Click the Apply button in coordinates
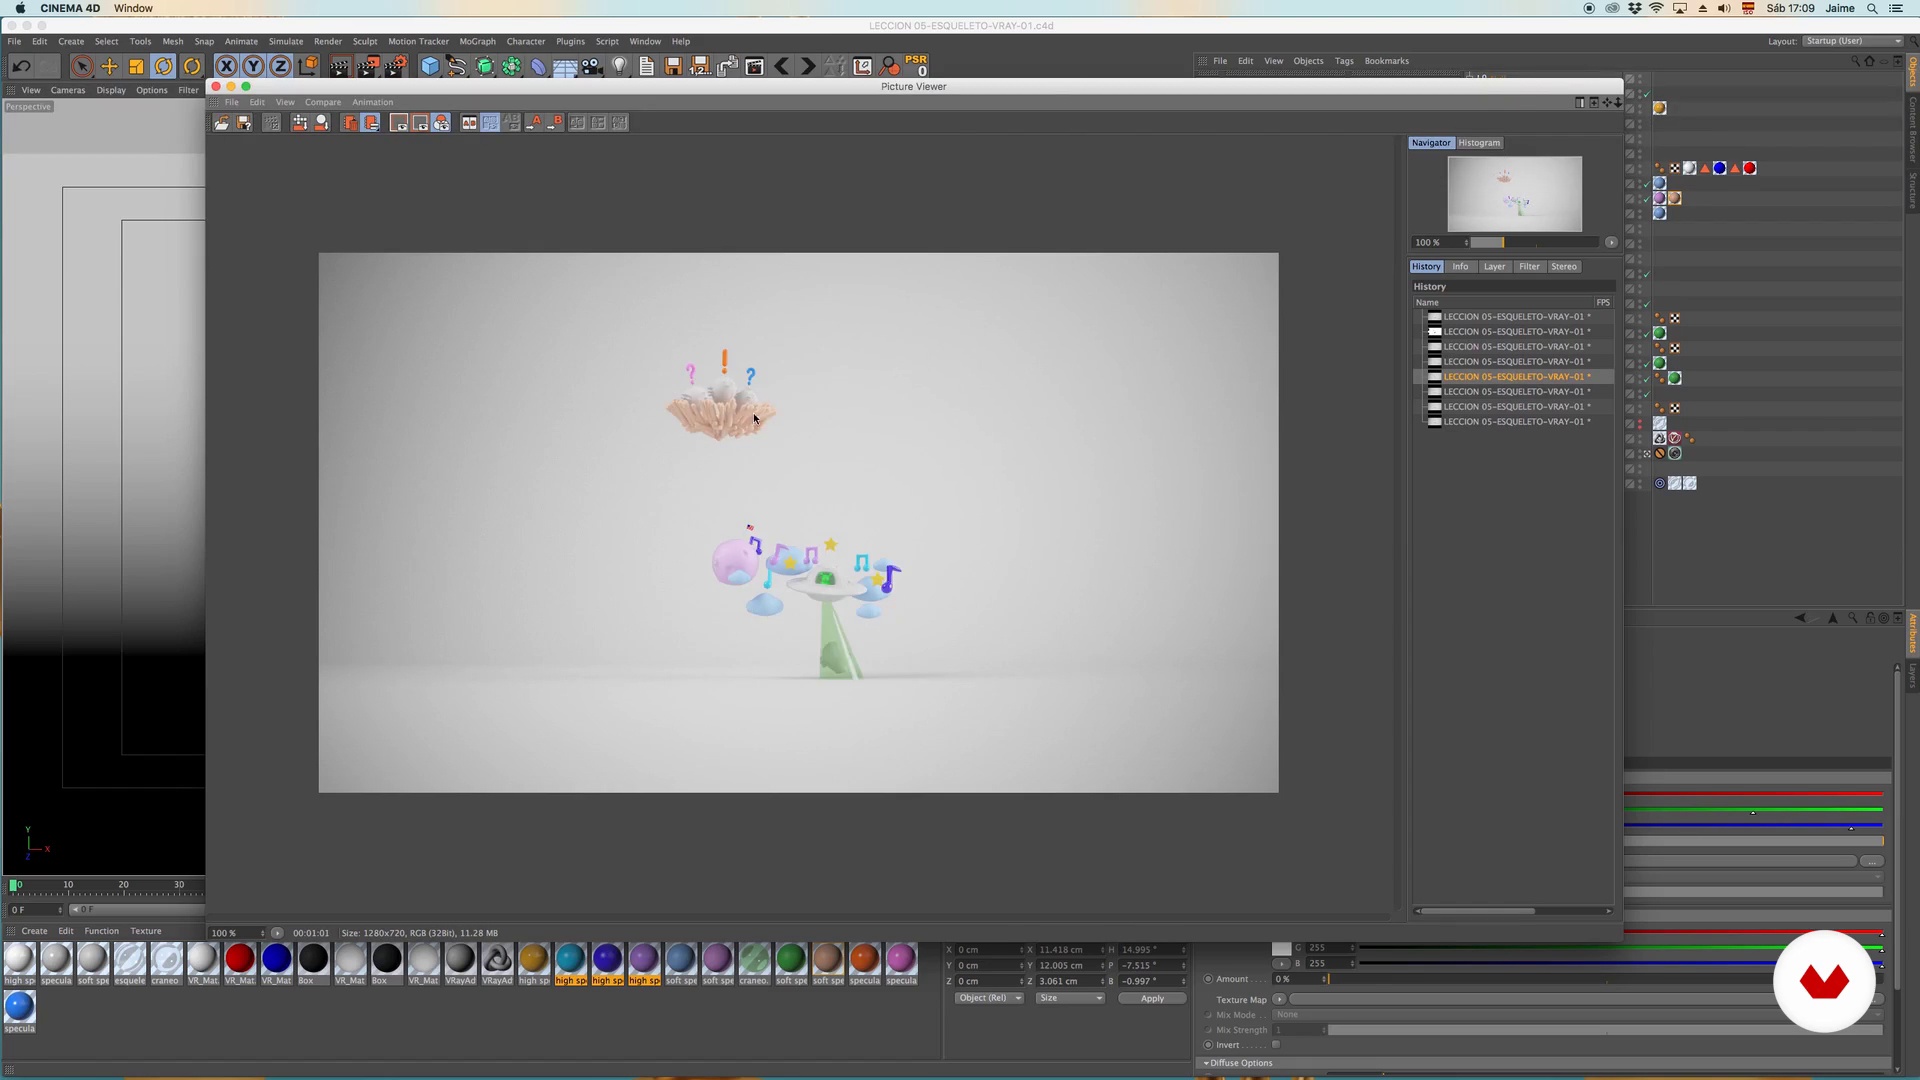Screen dimensions: 1920x1080 click(1152, 999)
